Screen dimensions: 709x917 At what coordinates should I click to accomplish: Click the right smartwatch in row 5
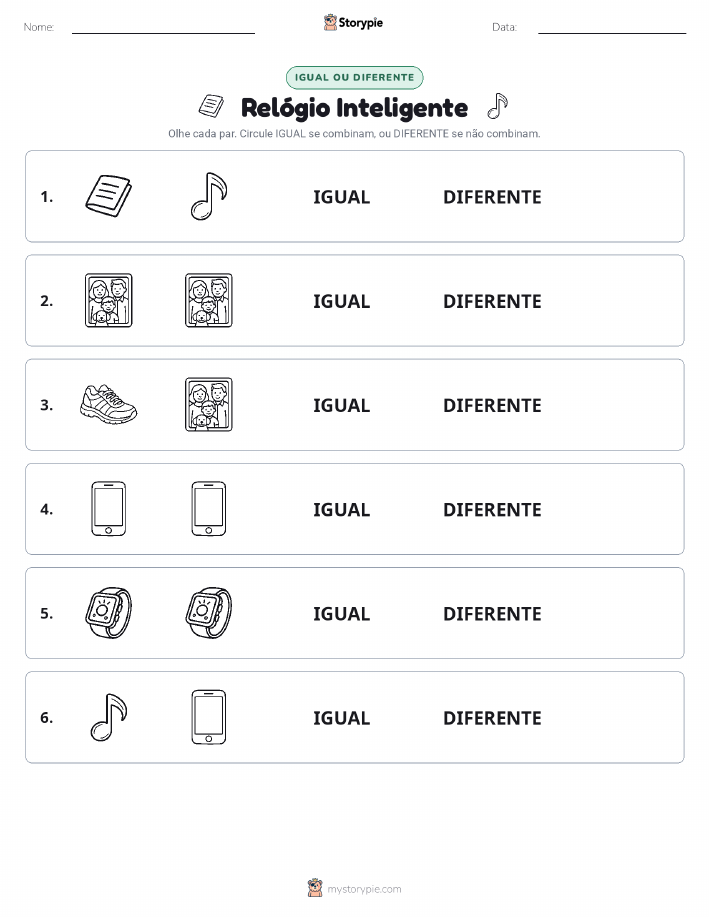(209, 612)
